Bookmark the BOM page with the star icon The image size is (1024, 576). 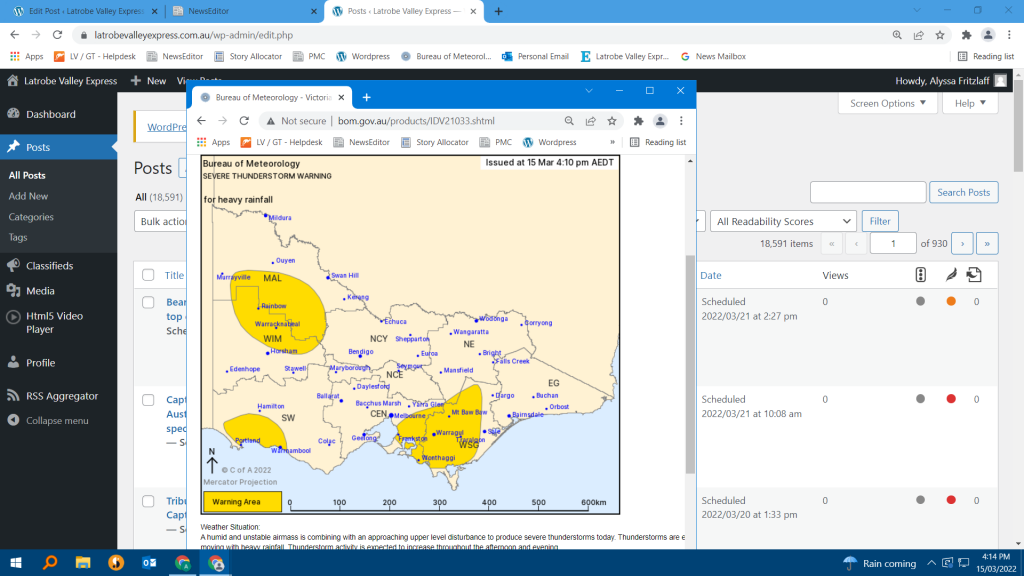[x=612, y=121]
